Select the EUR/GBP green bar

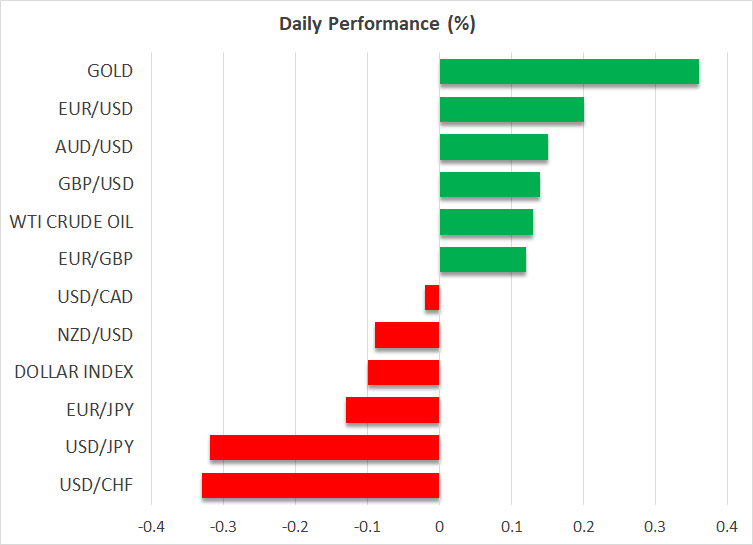tap(482, 260)
